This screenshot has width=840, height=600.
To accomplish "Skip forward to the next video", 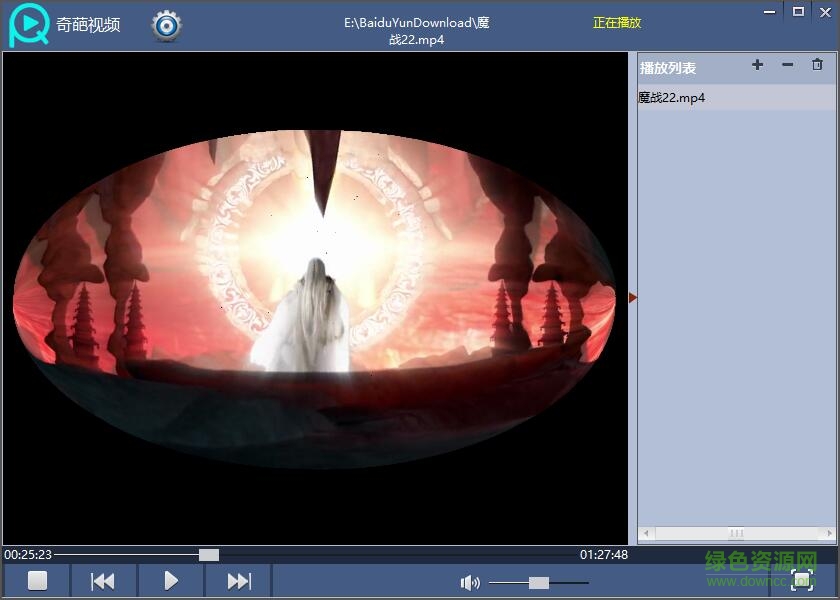I will click(x=239, y=581).
